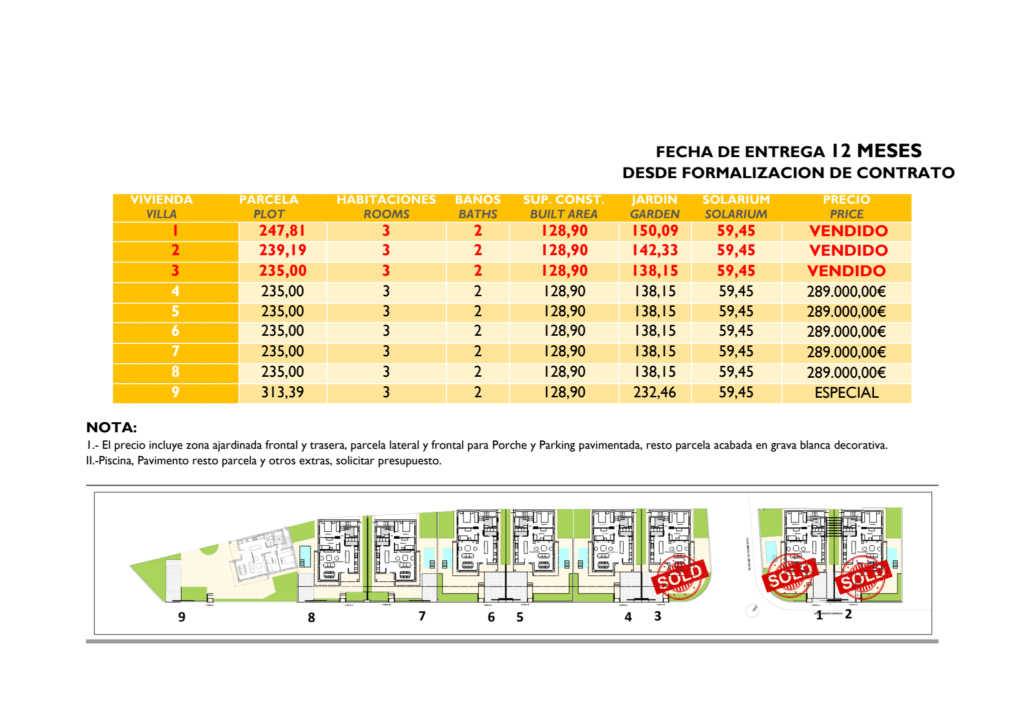Click the 289.000,00€ price for villa 5

846,312
